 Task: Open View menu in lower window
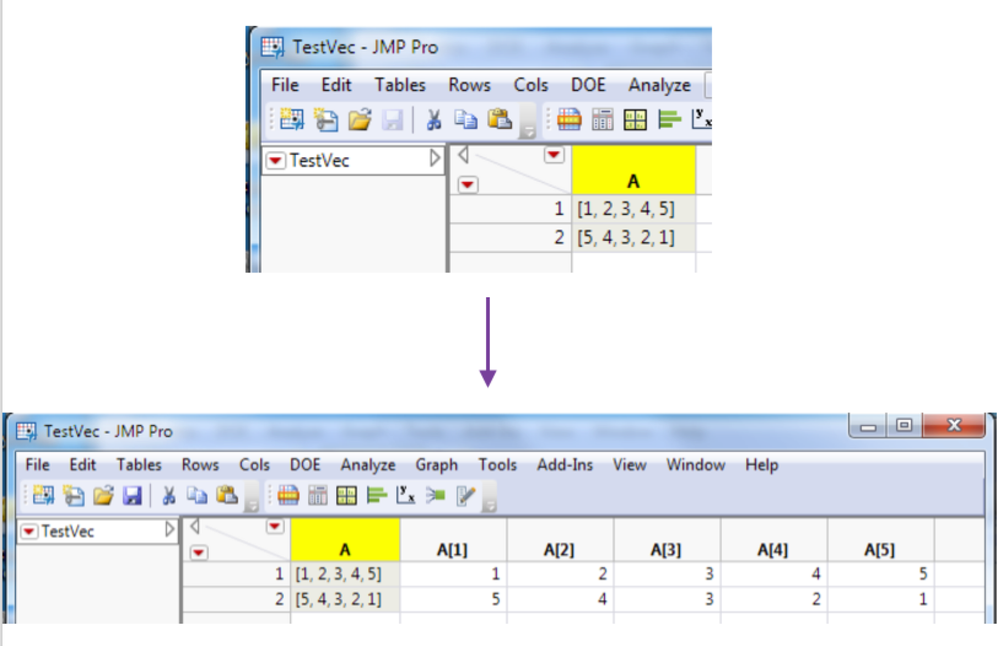(629, 465)
